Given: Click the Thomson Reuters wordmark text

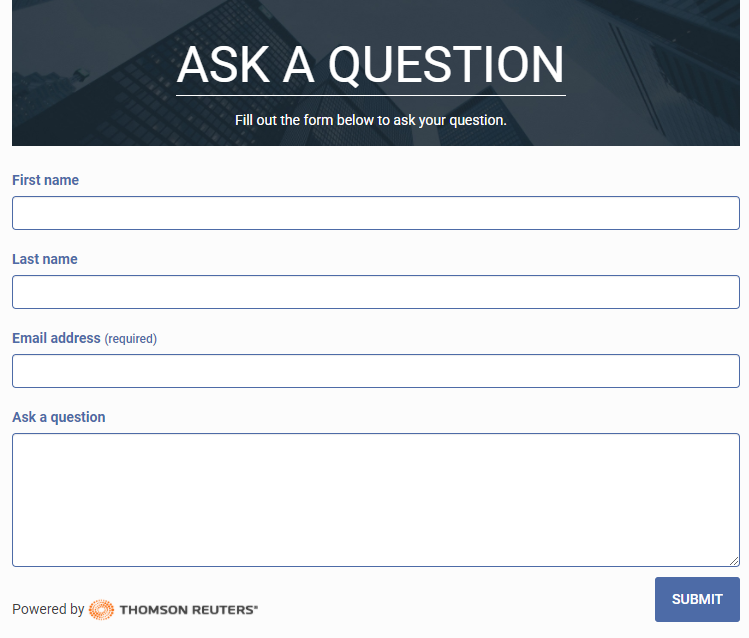Looking at the screenshot, I should (186, 609).
